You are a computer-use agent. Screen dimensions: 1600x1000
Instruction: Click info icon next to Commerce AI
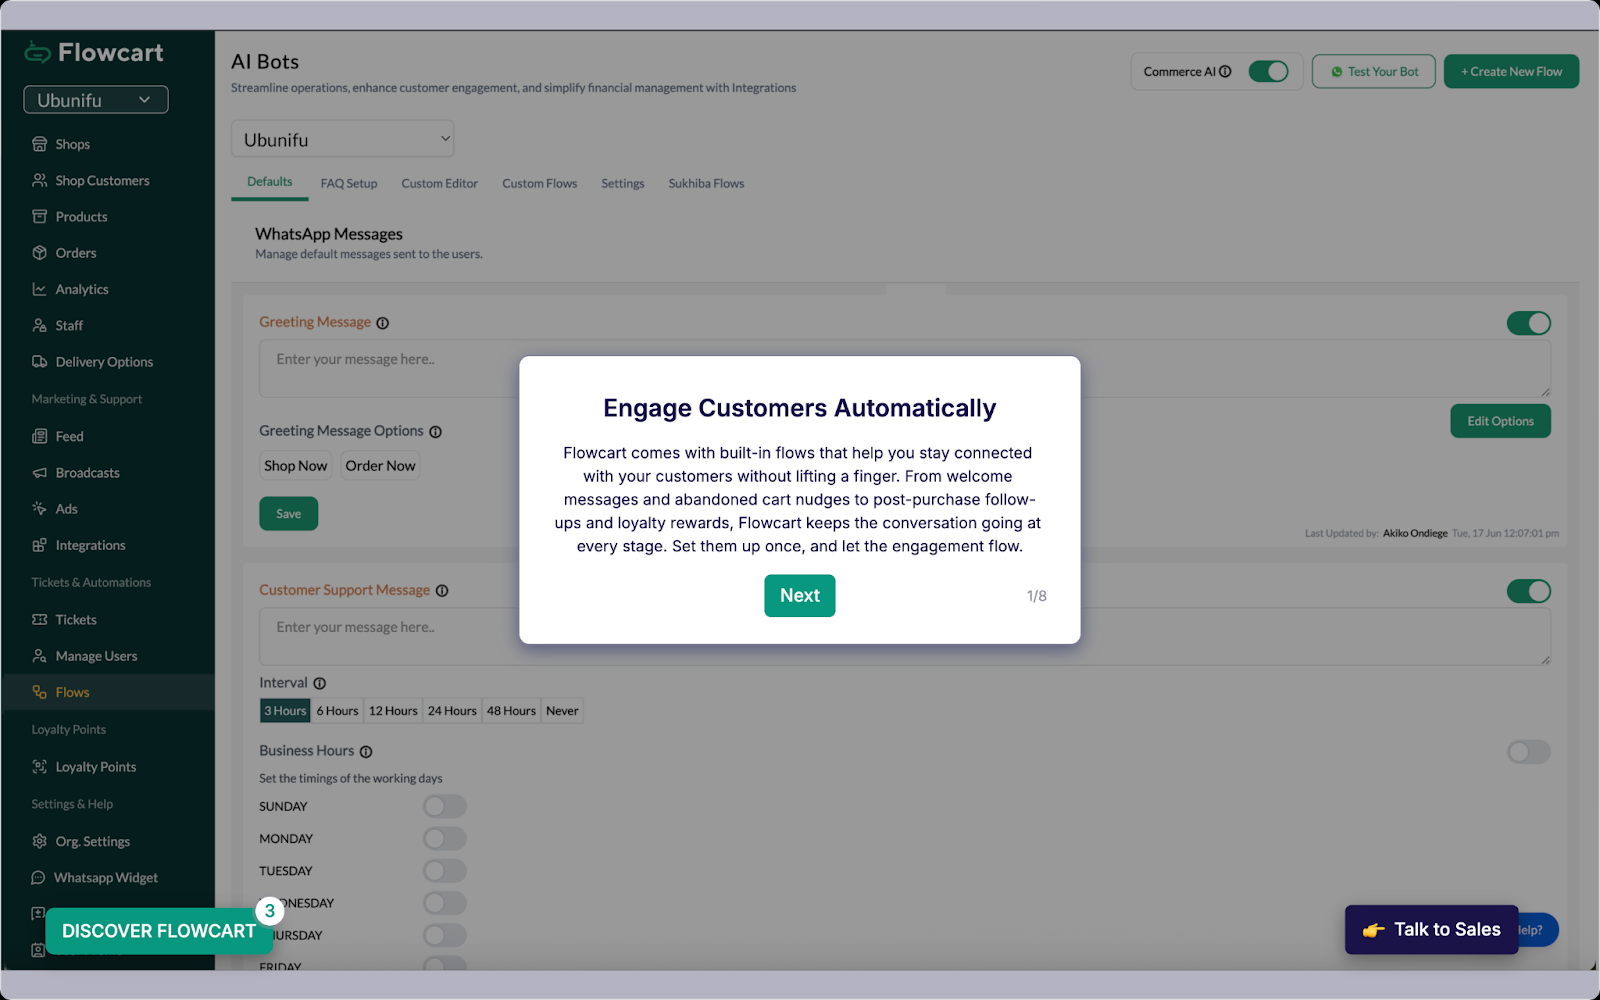pyautogui.click(x=1225, y=71)
